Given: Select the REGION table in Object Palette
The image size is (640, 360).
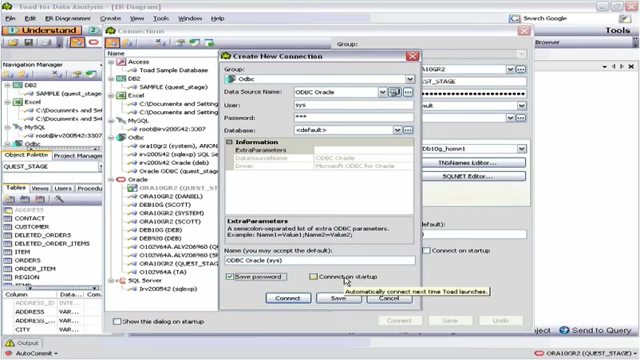Looking at the screenshot, I should (x=27, y=277).
